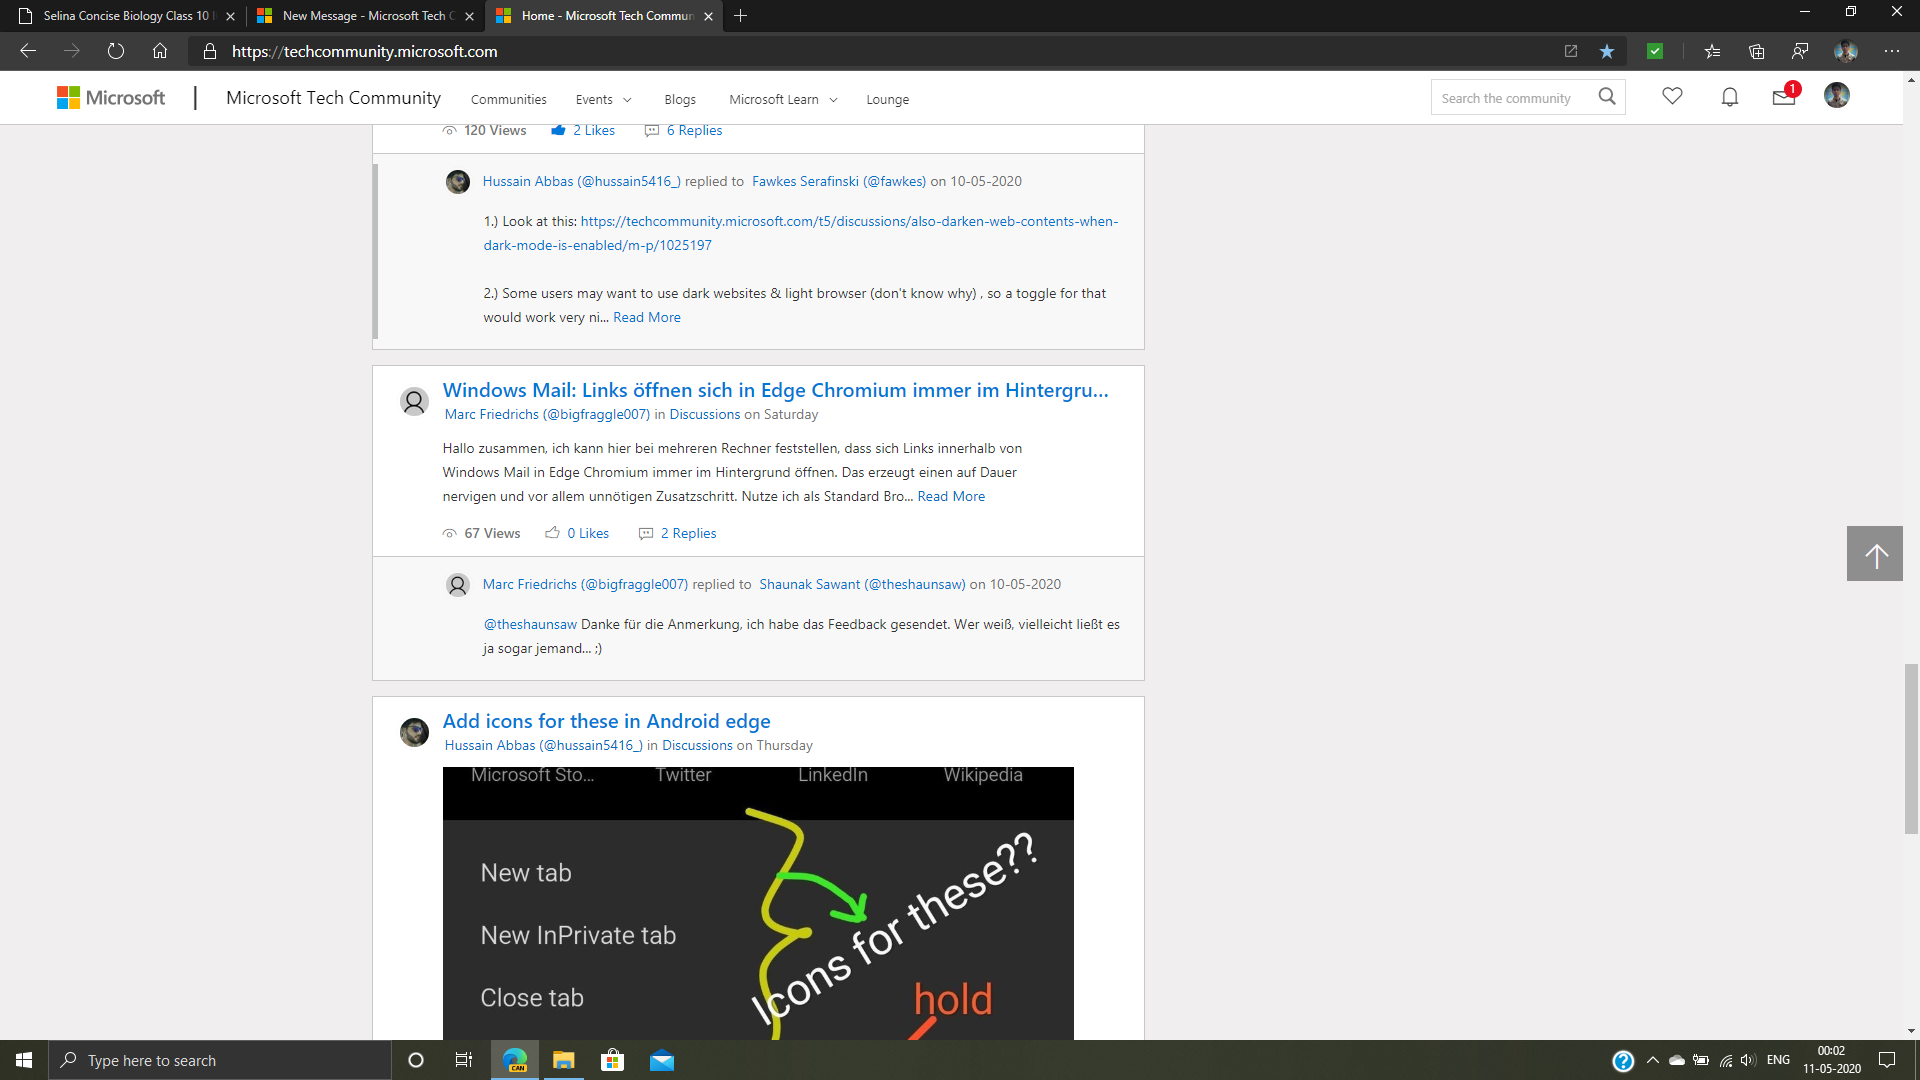Click Read More on Marc Friedrichs' post
This screenshot has height=1080, width=1920.
[950, 496]
